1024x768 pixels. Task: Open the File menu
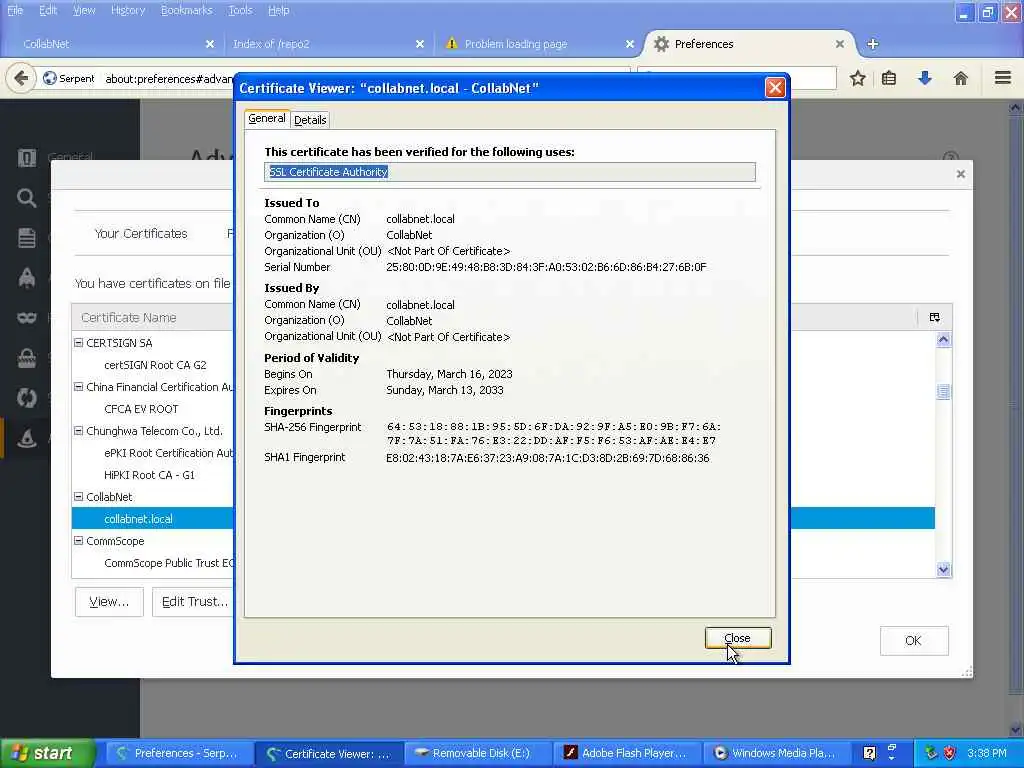[x=14, y=10]
